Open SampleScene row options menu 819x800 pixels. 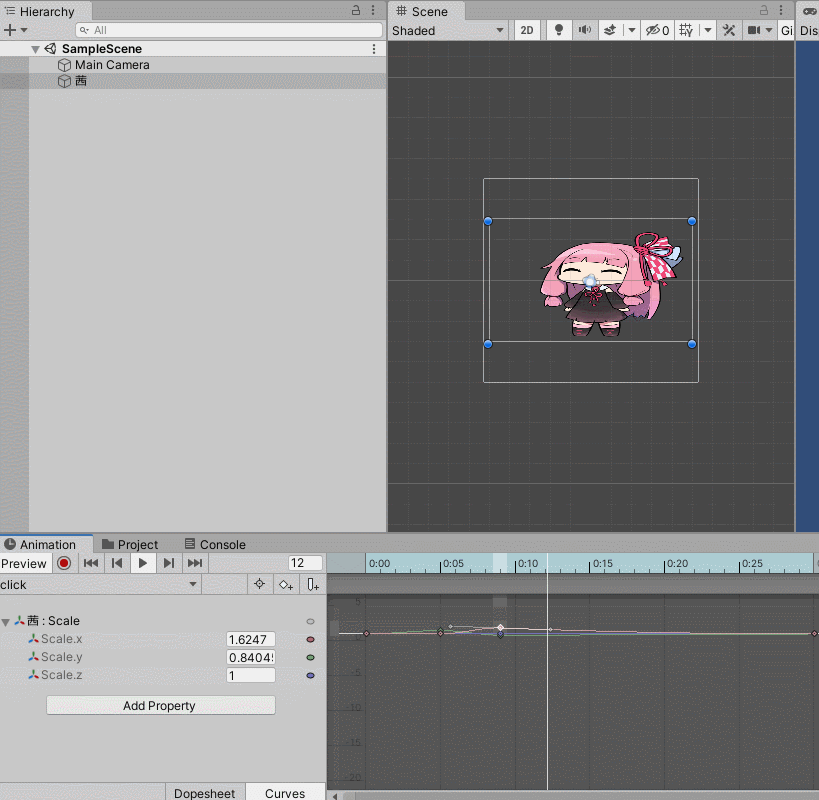374,49
